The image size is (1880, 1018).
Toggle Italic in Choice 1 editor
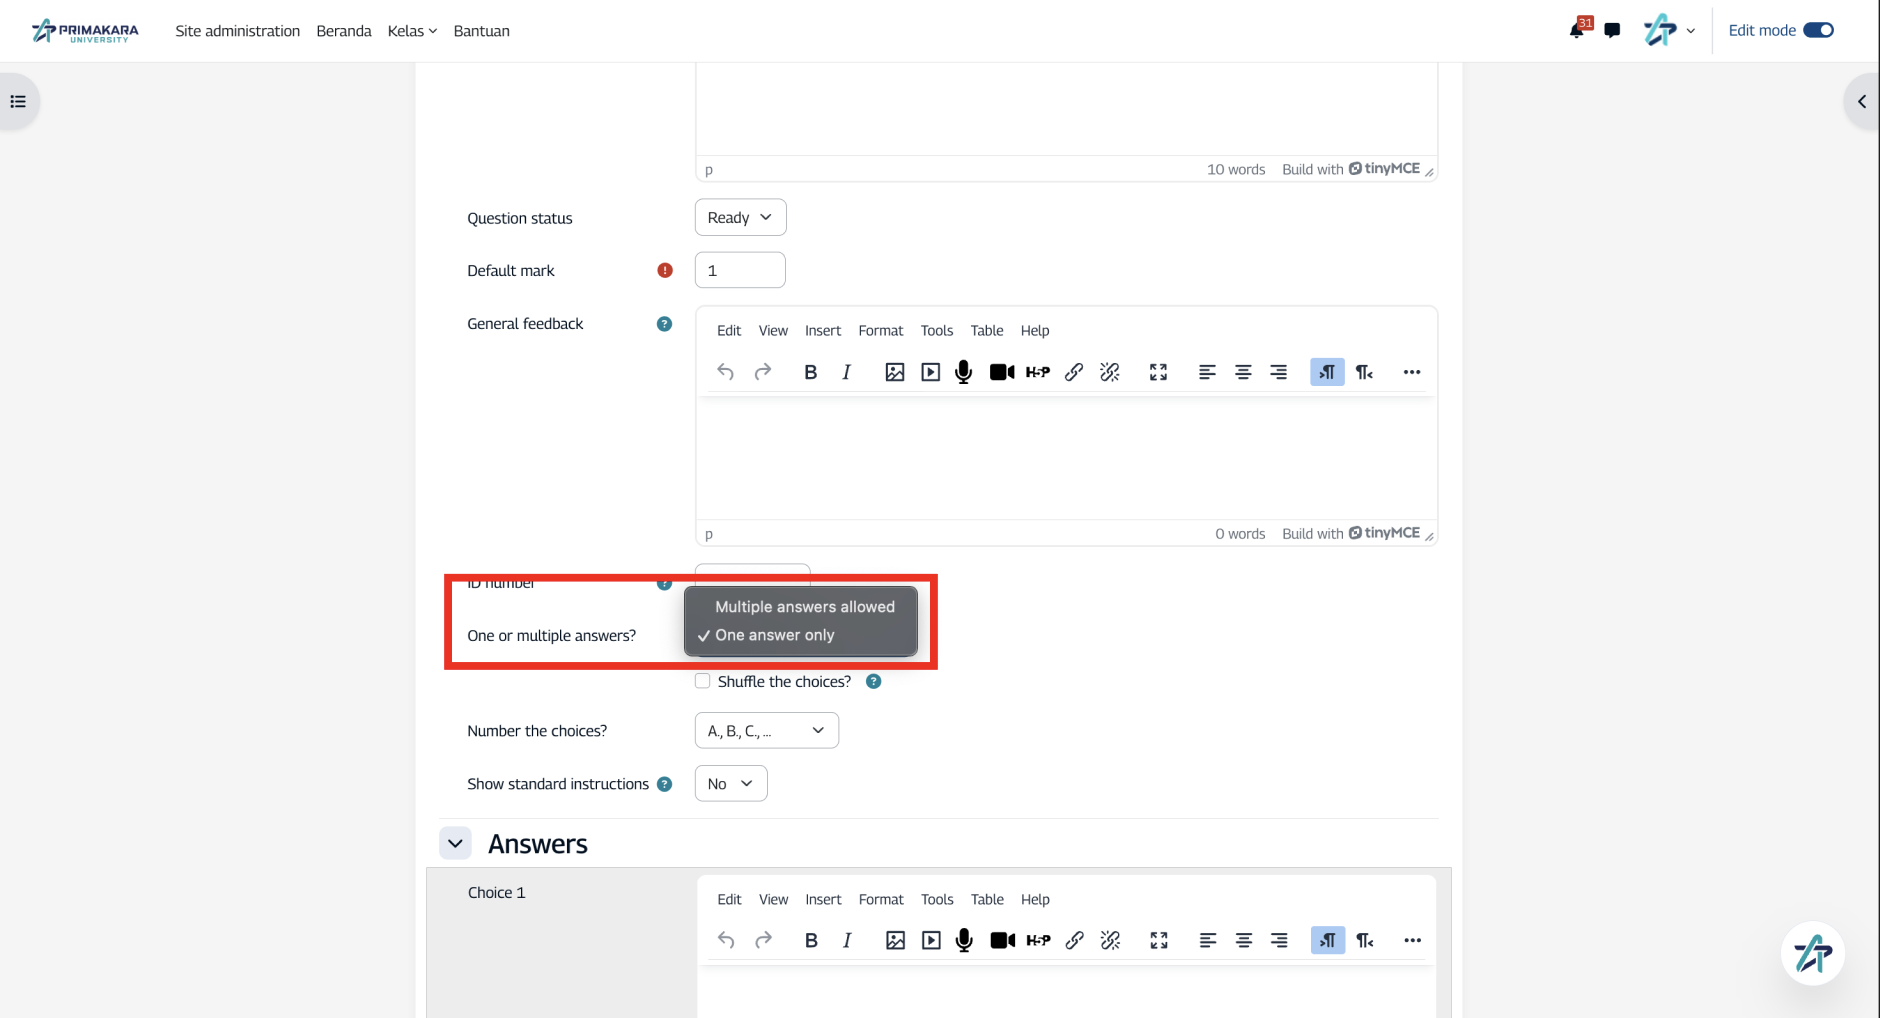(x=847, y=940)
